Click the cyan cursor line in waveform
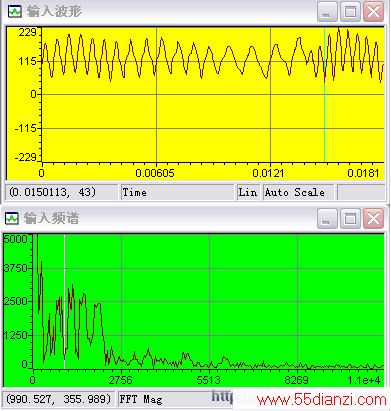 point(325,95)
